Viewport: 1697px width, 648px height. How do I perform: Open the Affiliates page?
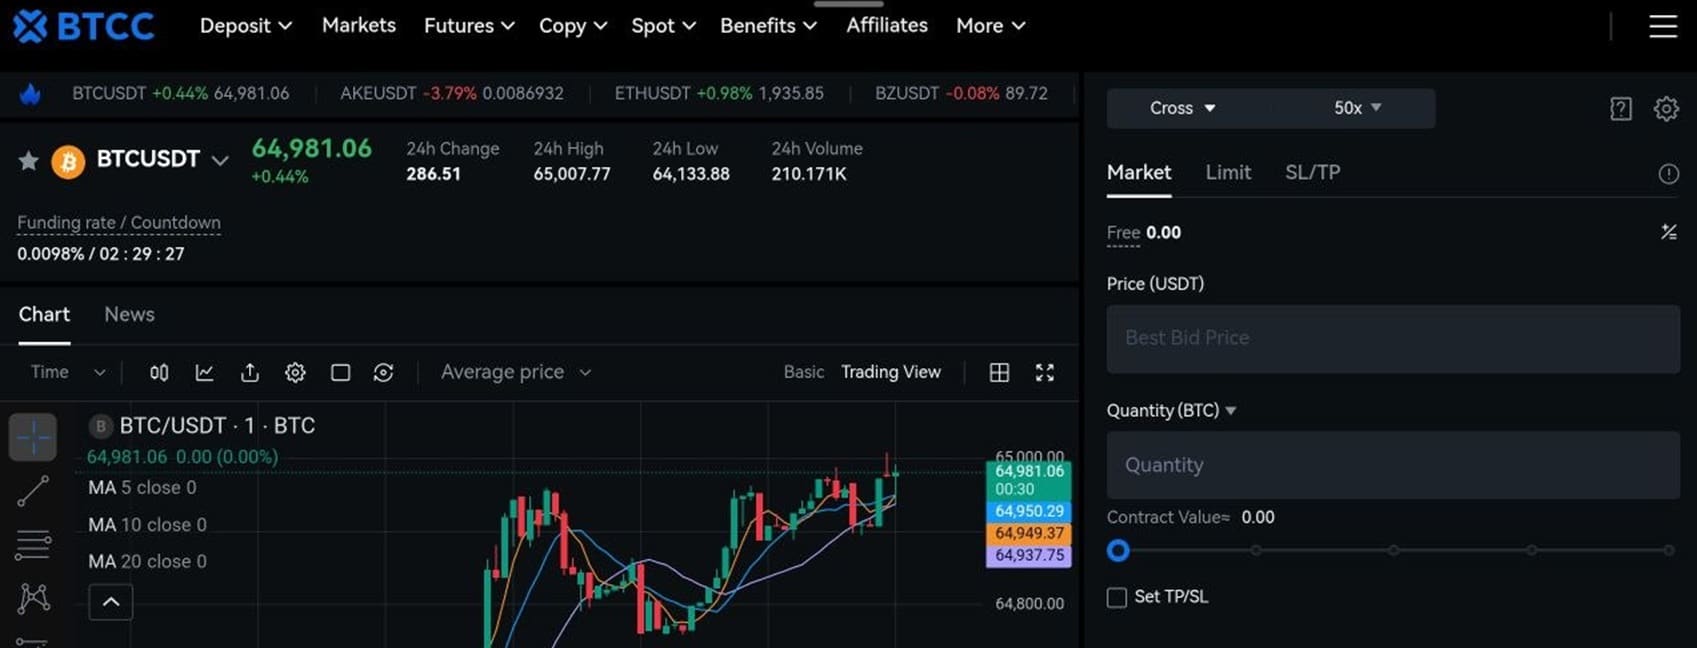tap(886, 25)
